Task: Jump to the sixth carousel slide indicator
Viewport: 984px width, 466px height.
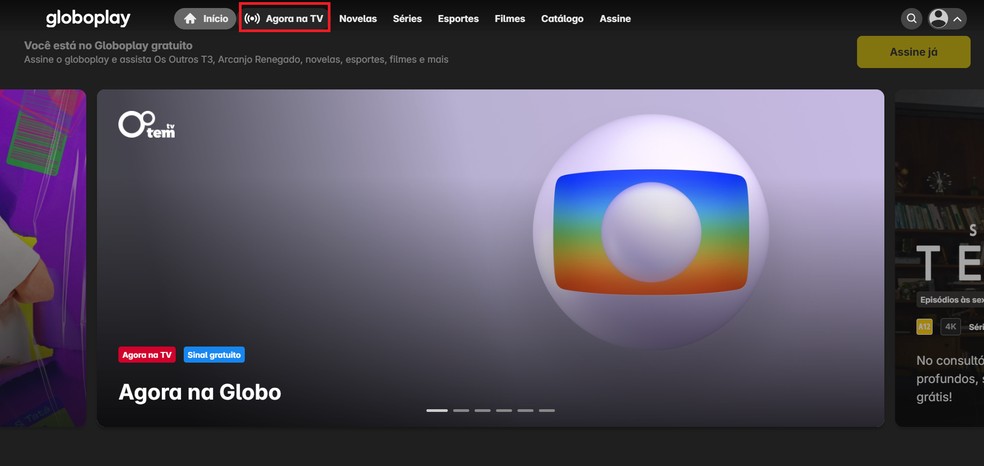Action: (x=547, y=410)
